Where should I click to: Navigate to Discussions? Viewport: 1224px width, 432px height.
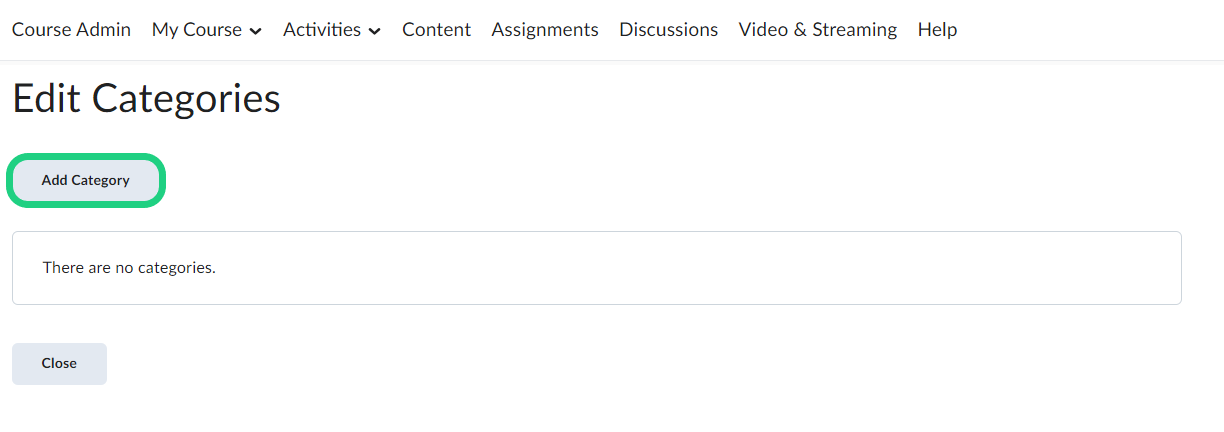tap(668, 30)
